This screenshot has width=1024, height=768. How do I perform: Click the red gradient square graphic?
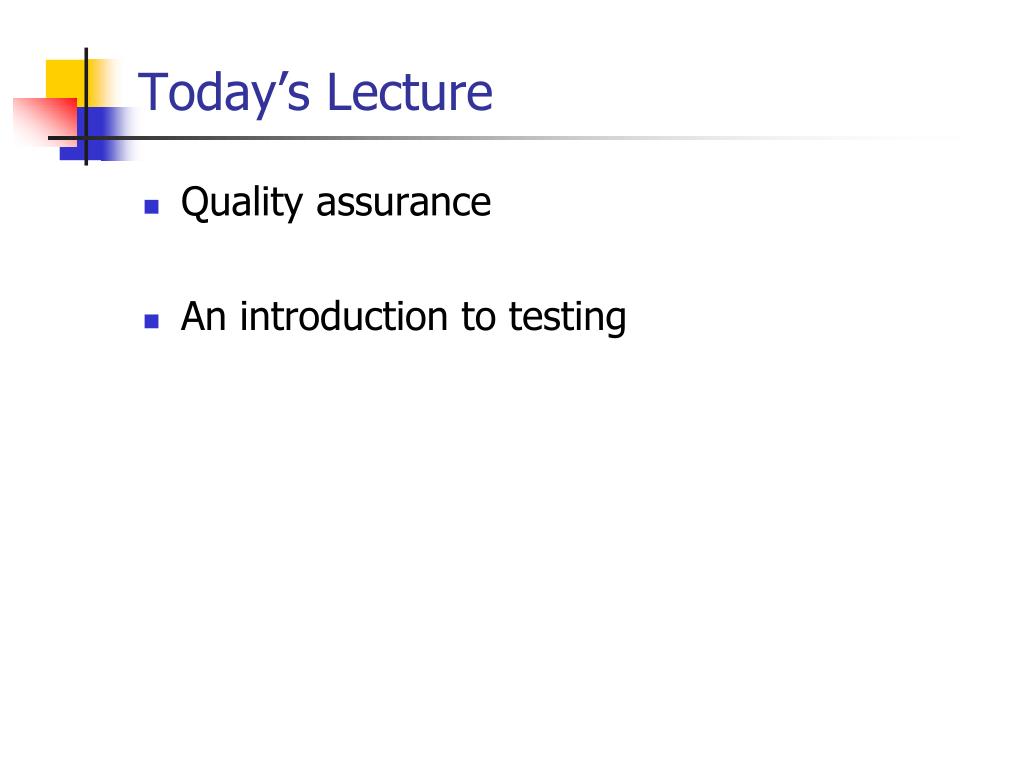(x=44, y=122)
